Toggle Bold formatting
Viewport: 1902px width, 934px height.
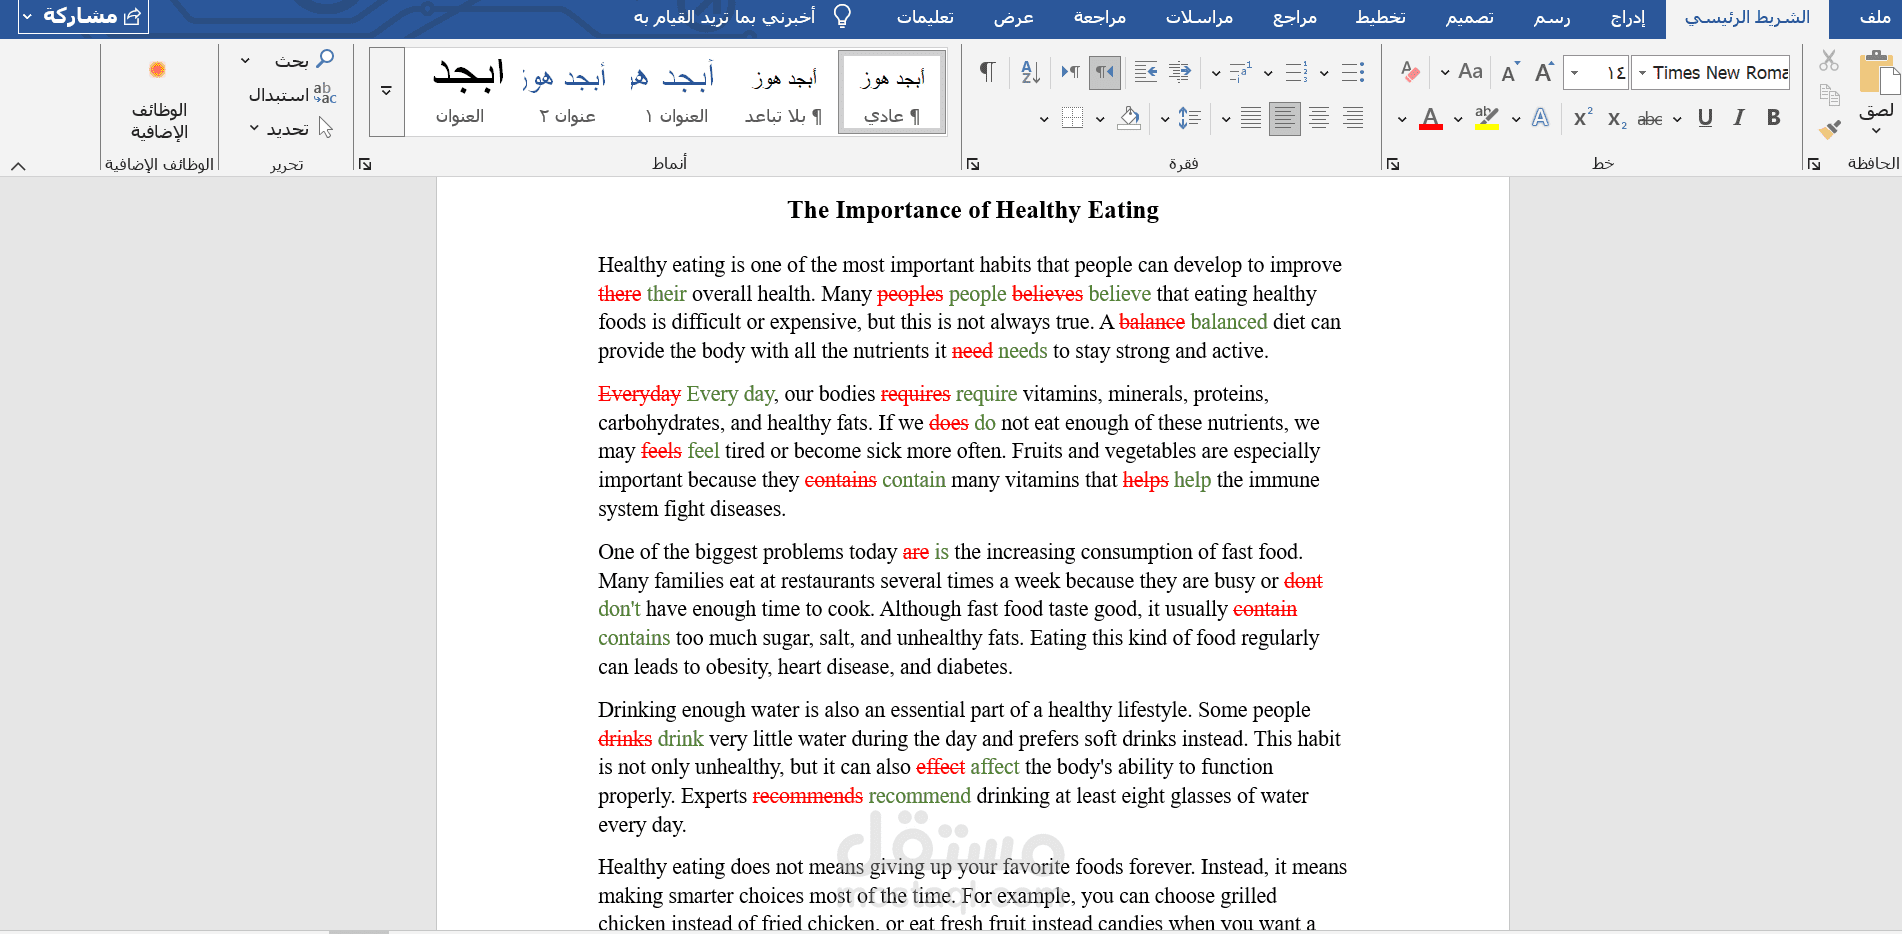(1773, 118)
